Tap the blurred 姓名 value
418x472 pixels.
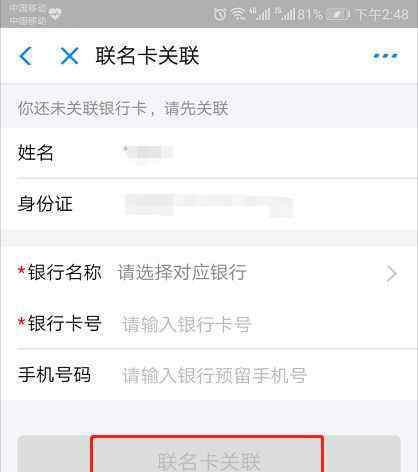coord(148,153)
